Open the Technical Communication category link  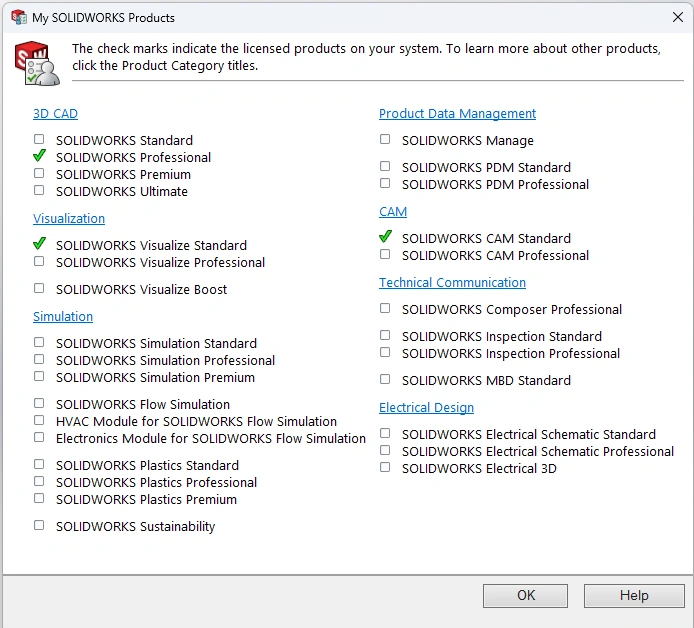(x=452, y=283)
